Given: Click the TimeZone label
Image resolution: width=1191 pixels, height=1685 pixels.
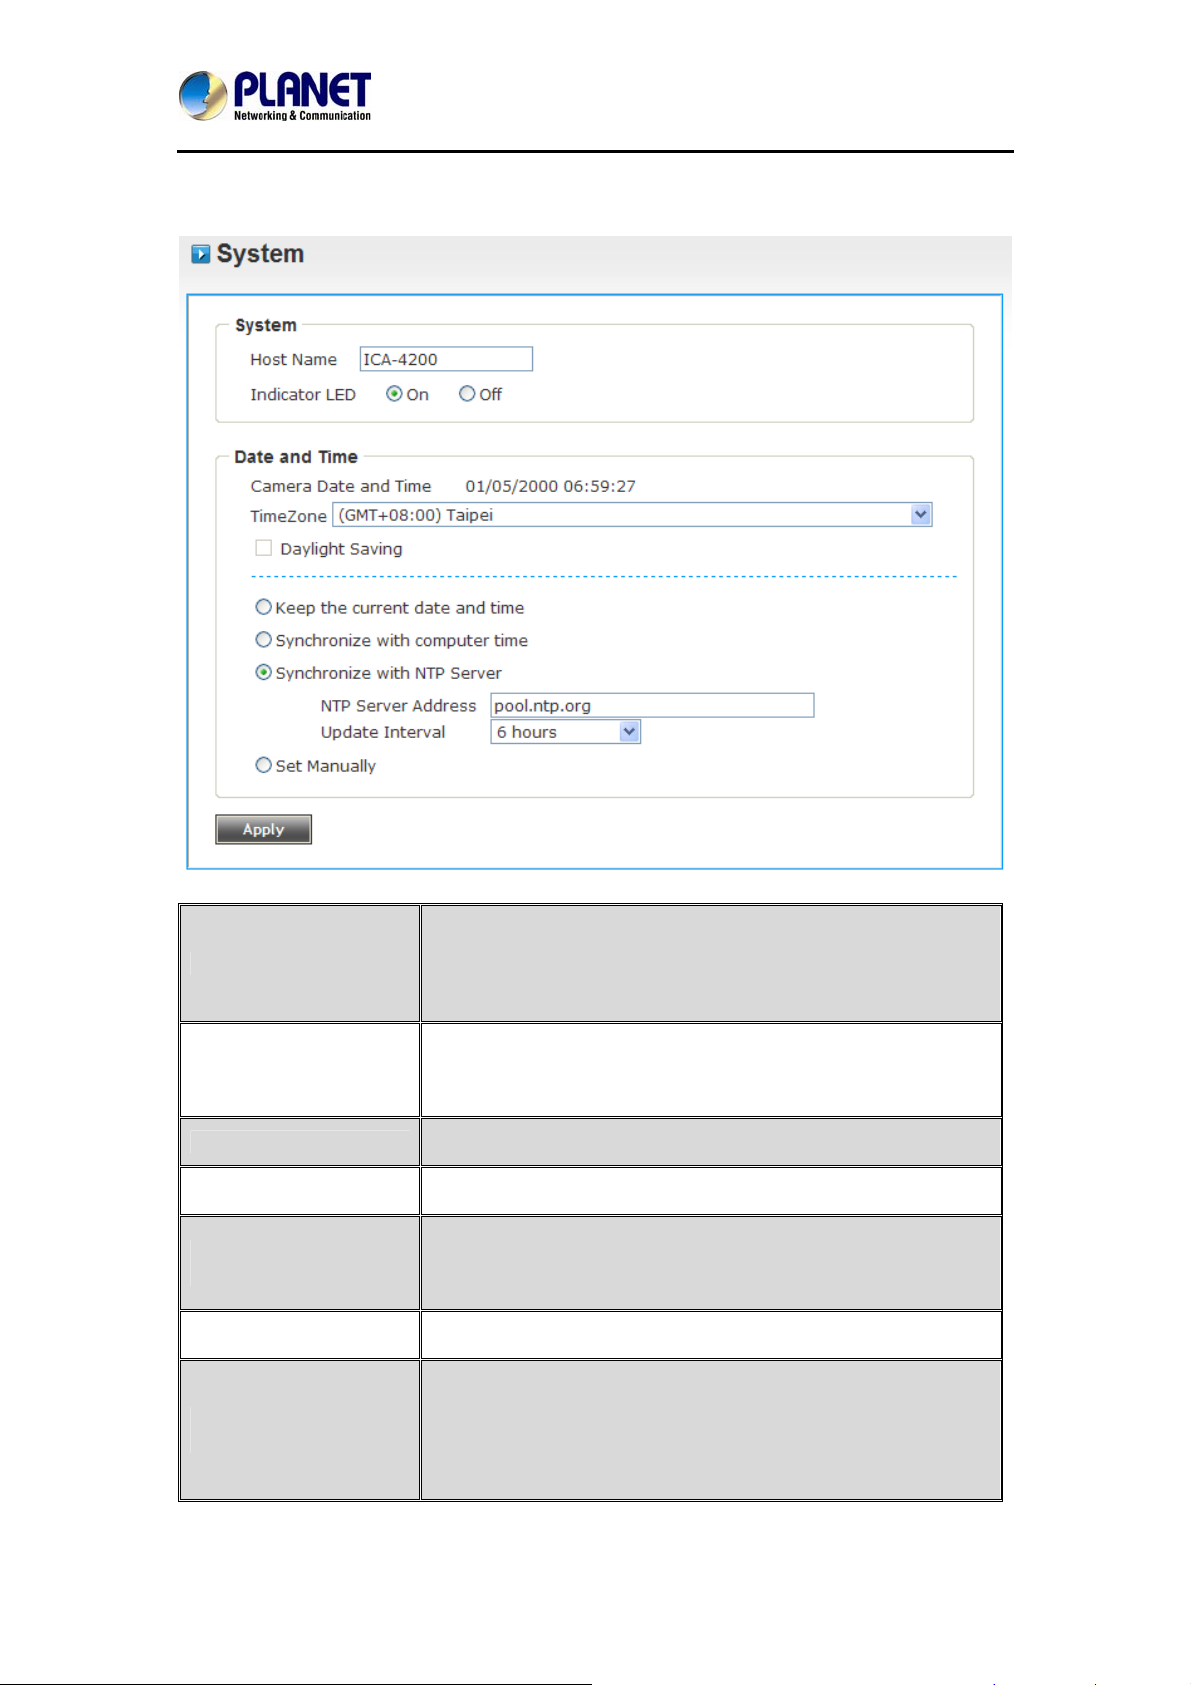Looking at the screenshot, I should (x=288, y=516).
